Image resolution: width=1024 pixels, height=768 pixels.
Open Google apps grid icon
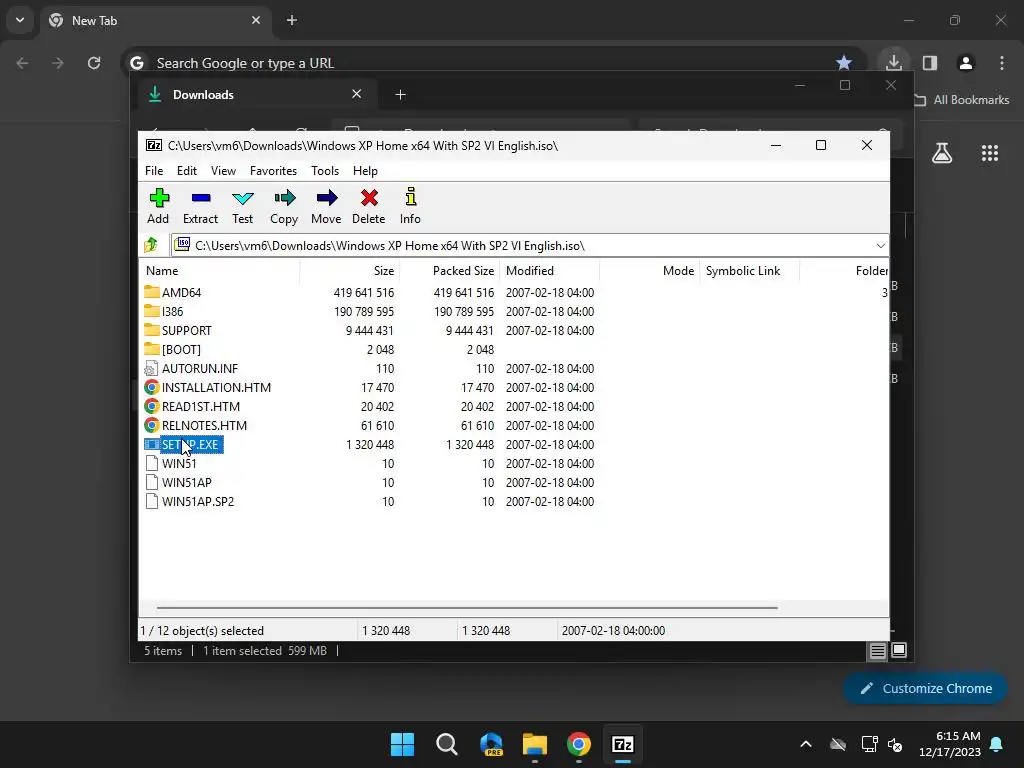tap(990, 153)
